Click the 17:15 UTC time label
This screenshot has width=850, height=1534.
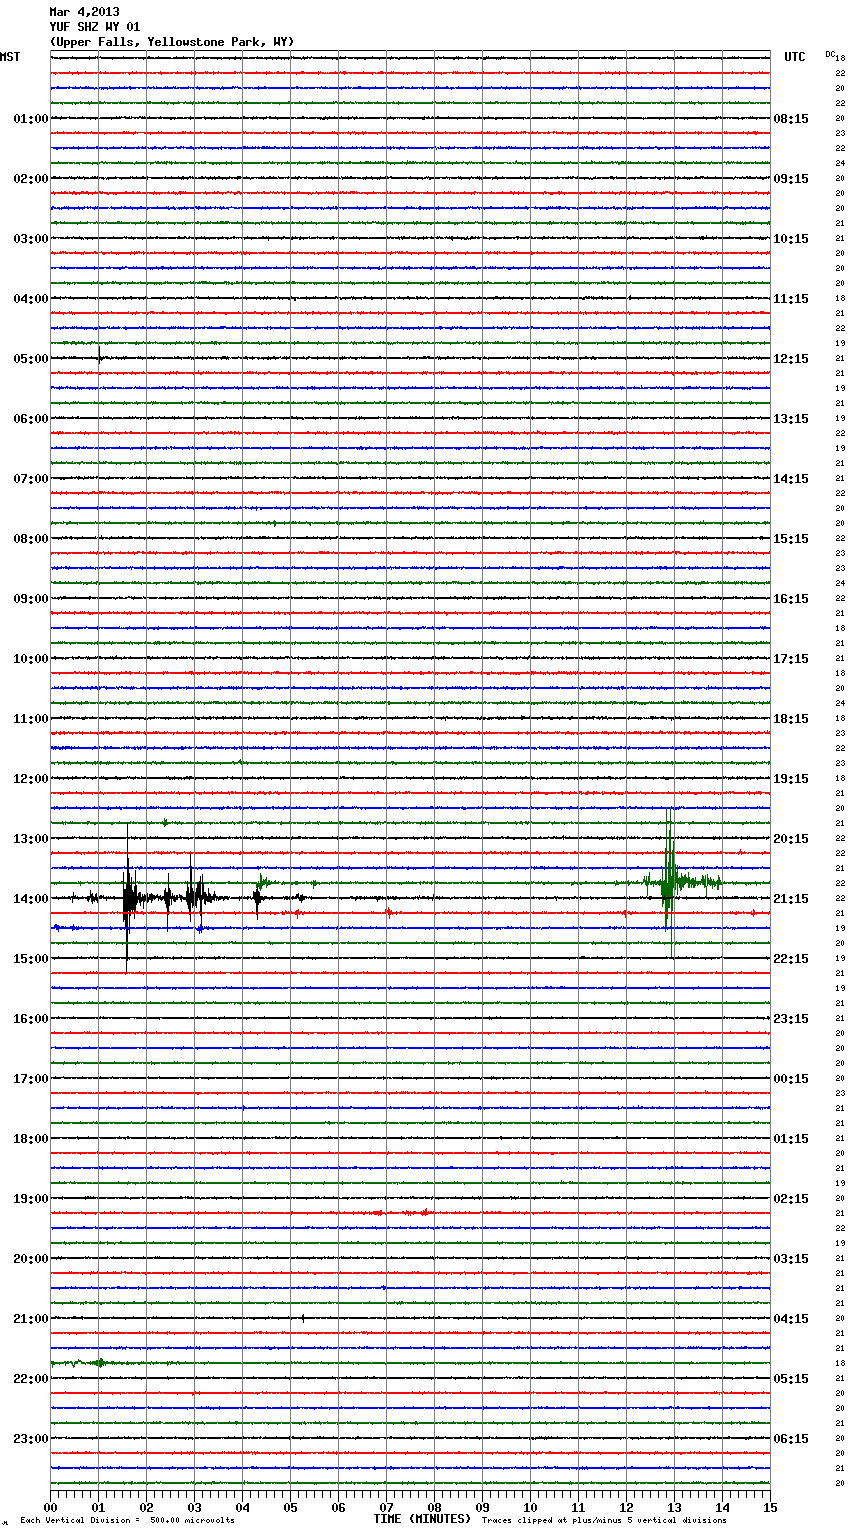coord(791,659)
